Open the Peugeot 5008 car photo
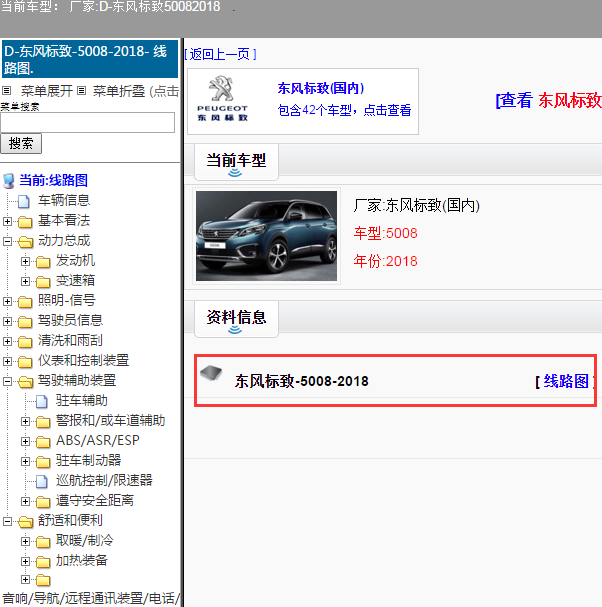602x607 pixels. point(266,236)
